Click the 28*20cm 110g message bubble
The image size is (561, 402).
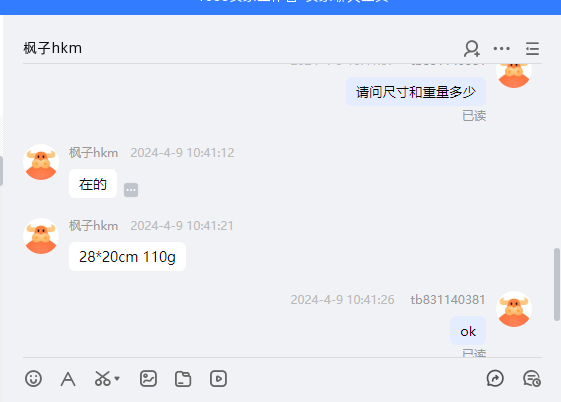[127, 256]
